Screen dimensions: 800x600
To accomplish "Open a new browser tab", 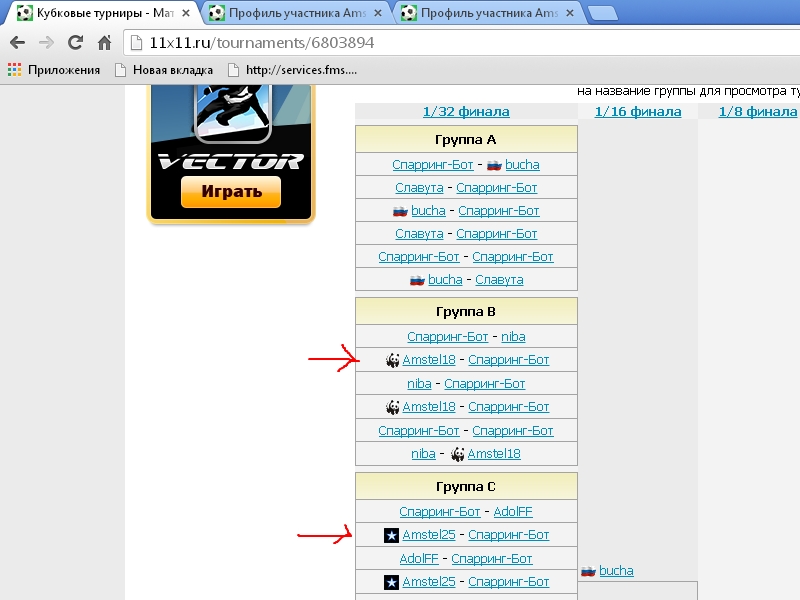I will (601, 13).
